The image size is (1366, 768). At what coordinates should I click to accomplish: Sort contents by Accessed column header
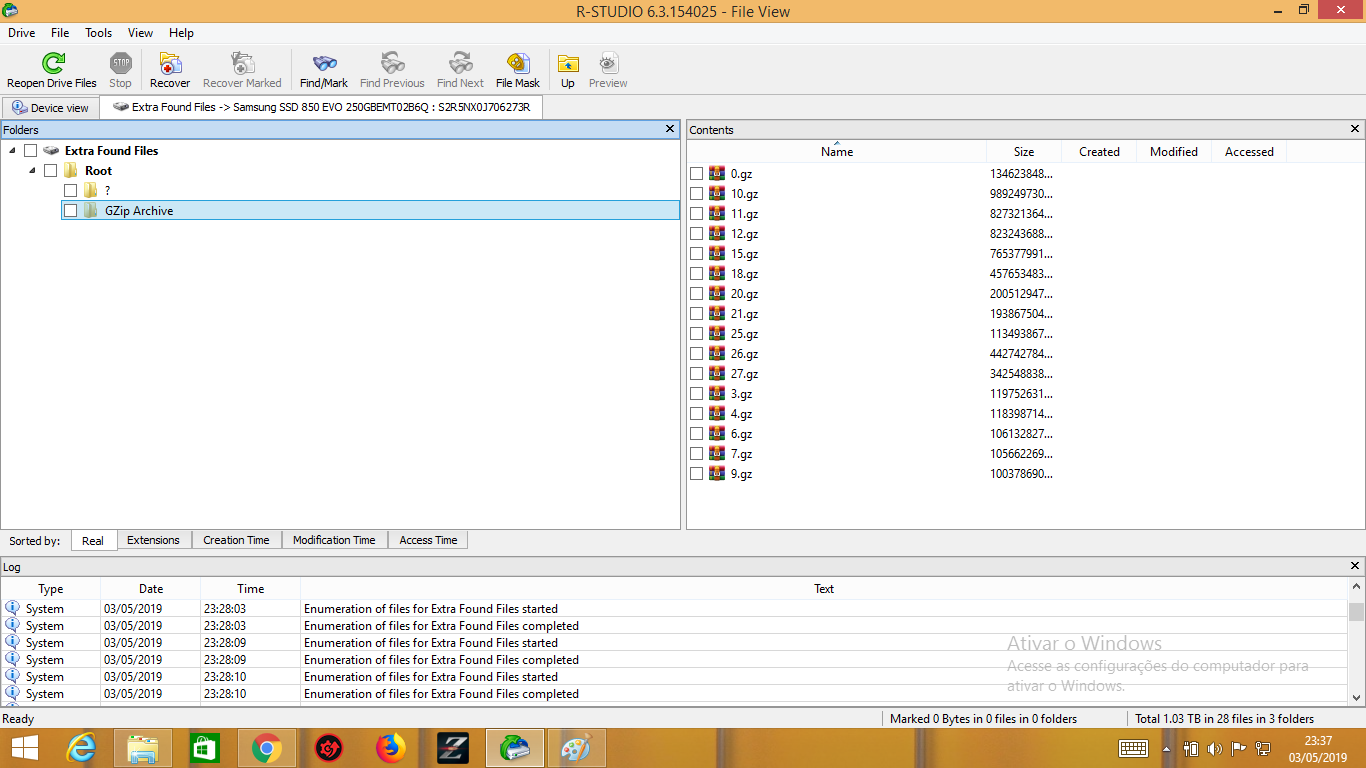(1249, 152)
